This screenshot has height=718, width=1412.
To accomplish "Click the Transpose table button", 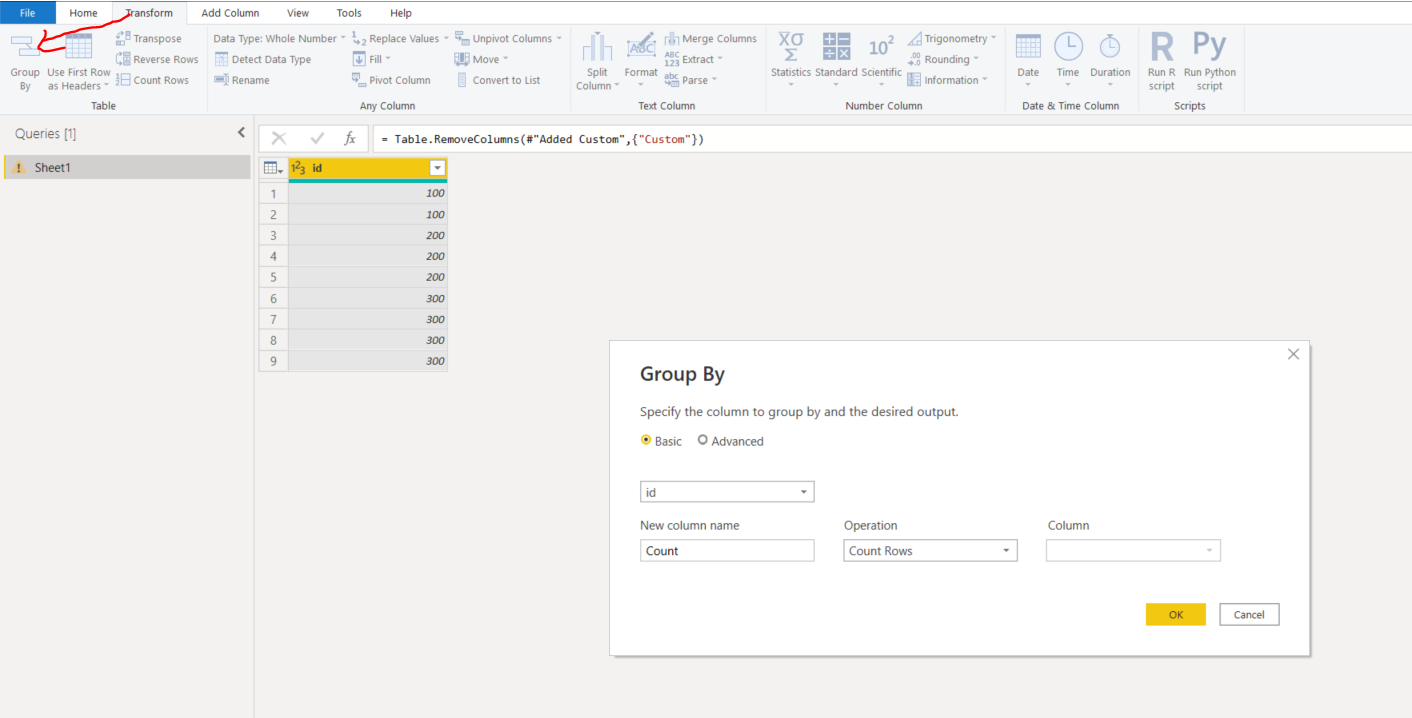I will coord(149,38).
